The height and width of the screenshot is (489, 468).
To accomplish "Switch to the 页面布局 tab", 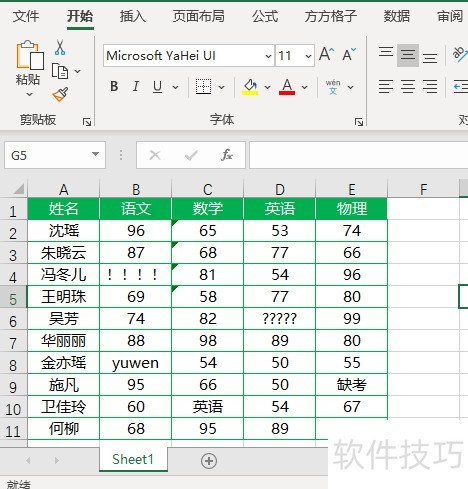I will (199, 16).
